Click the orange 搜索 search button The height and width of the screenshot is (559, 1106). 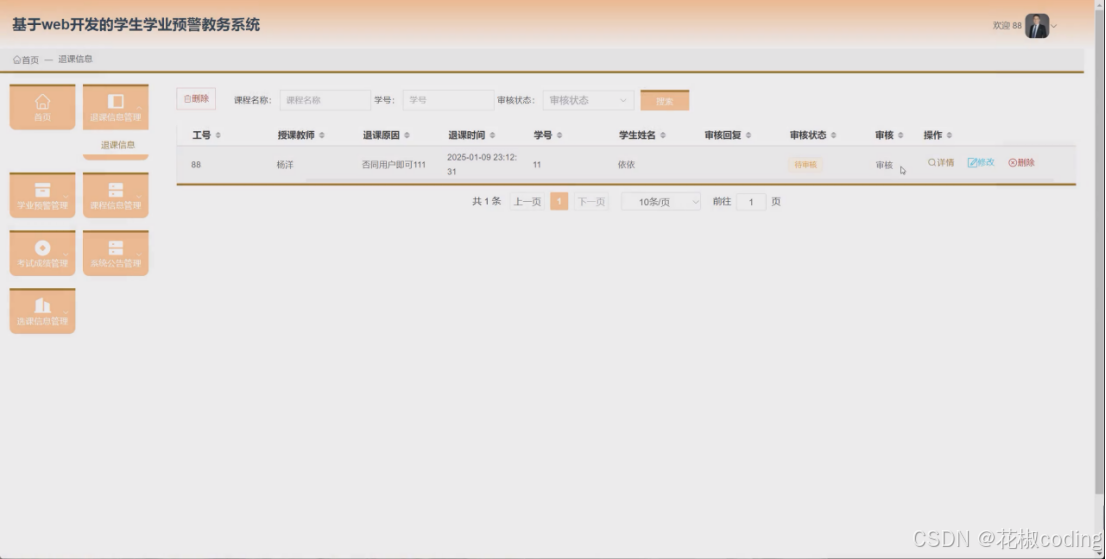[664, 101]
